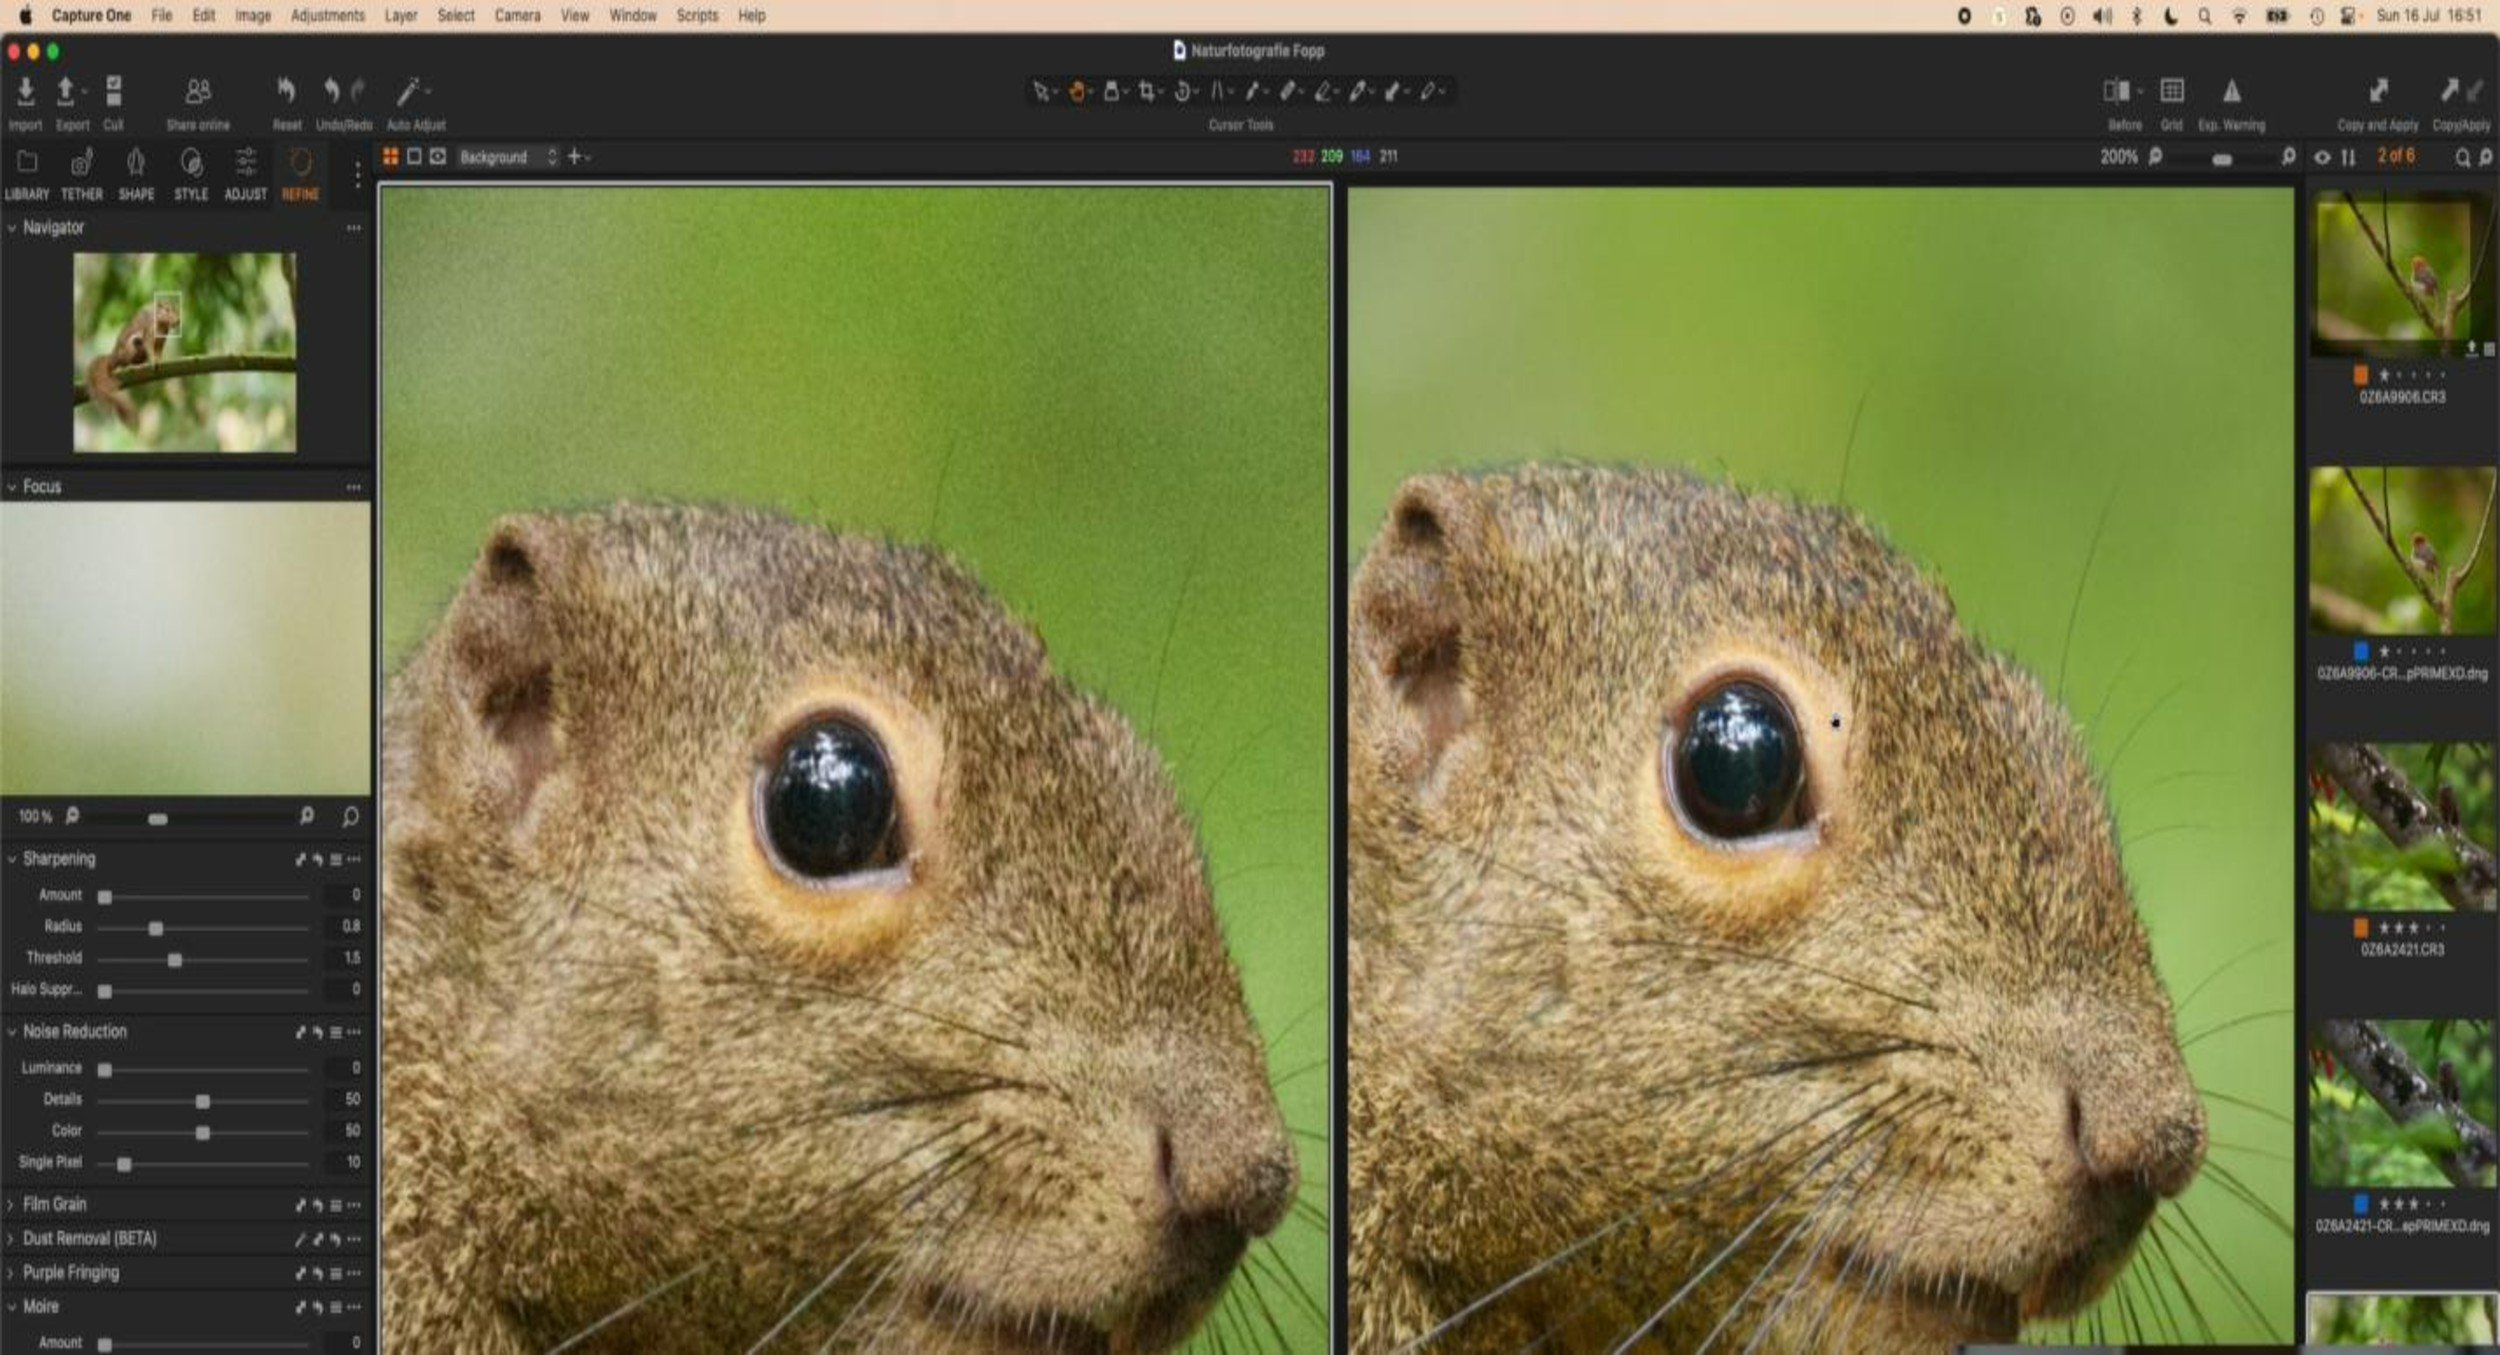This screenshot has height=1355, width=2500.
Task: Open the Adjustments menu
Action: click(327, 15)
